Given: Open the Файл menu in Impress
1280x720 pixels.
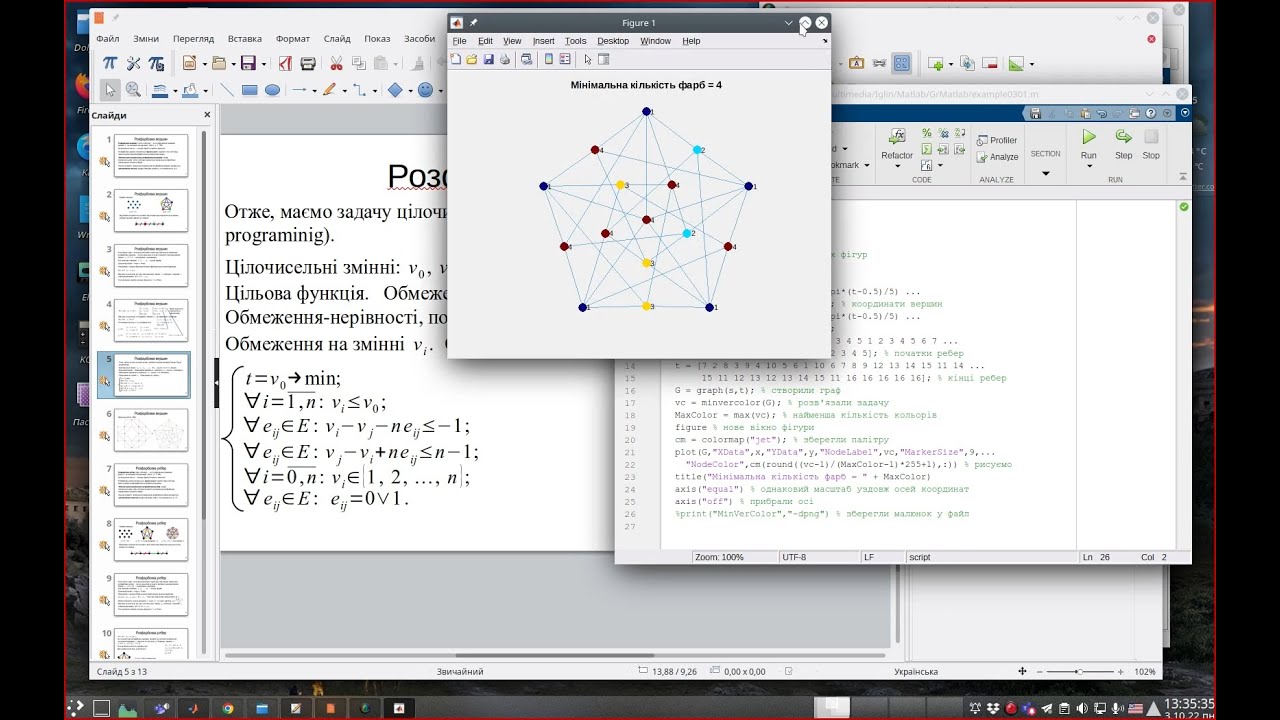Looking at the screenshot, I should tap(108, 39).
